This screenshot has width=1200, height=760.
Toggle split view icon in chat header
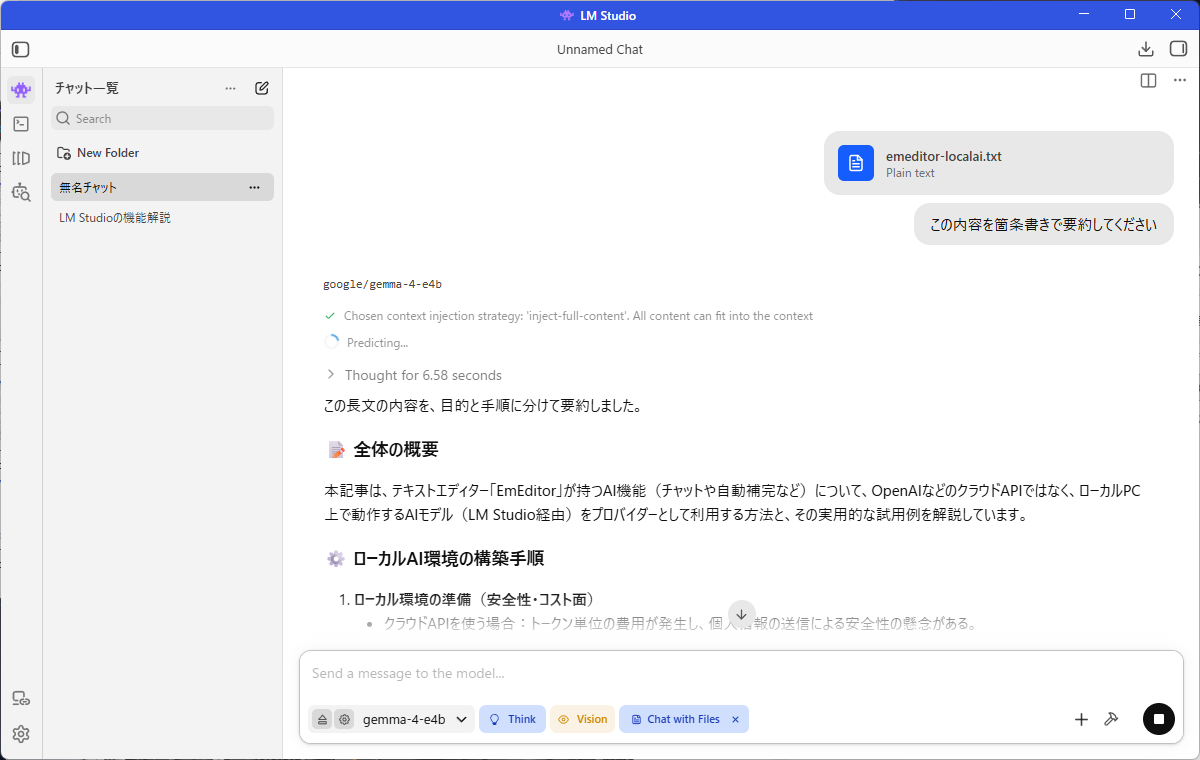pos(1148,80)
